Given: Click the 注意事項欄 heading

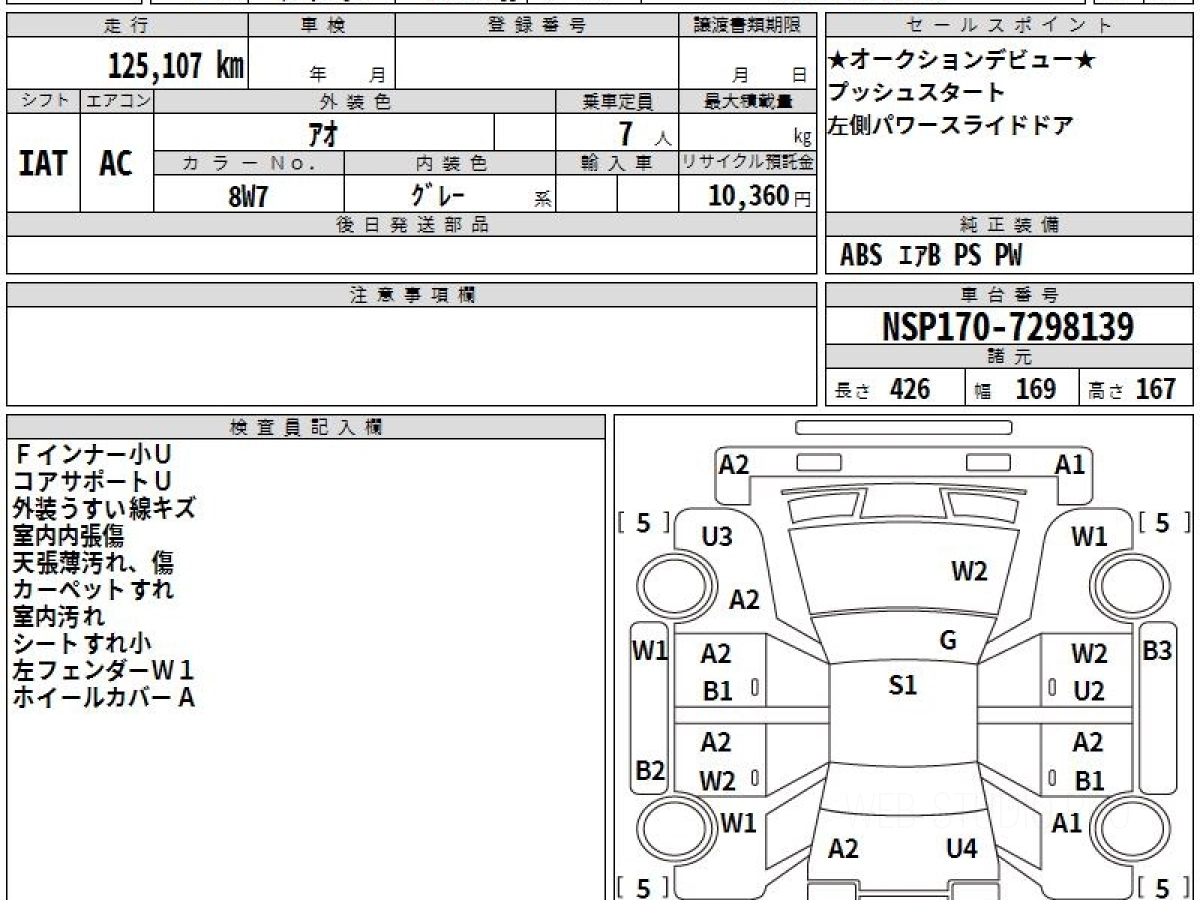Looking at the screenshot, I should (412, 295).
